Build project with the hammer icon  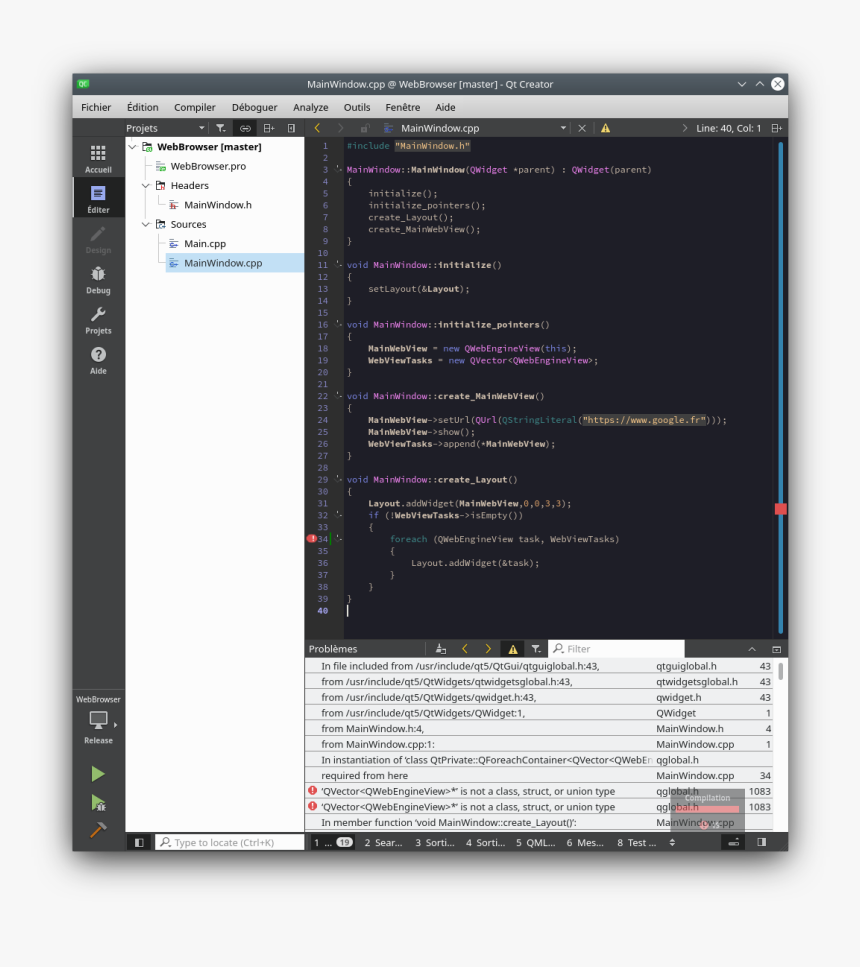(x=98, y=830)
